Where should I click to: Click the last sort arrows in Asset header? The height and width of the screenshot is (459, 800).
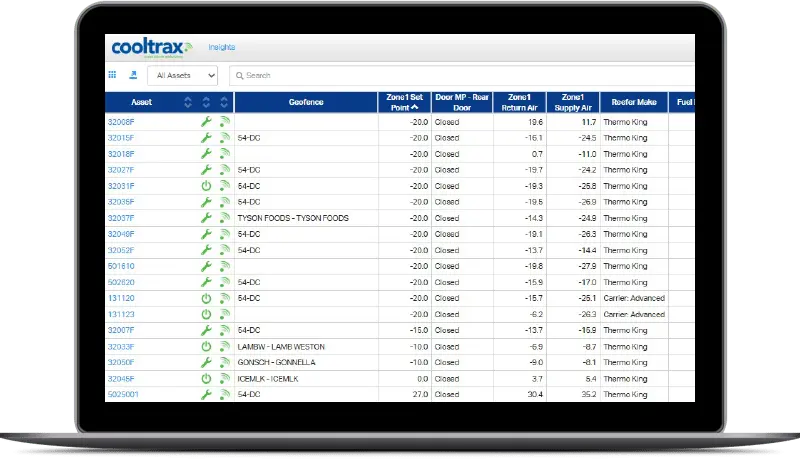click(224, 102)
